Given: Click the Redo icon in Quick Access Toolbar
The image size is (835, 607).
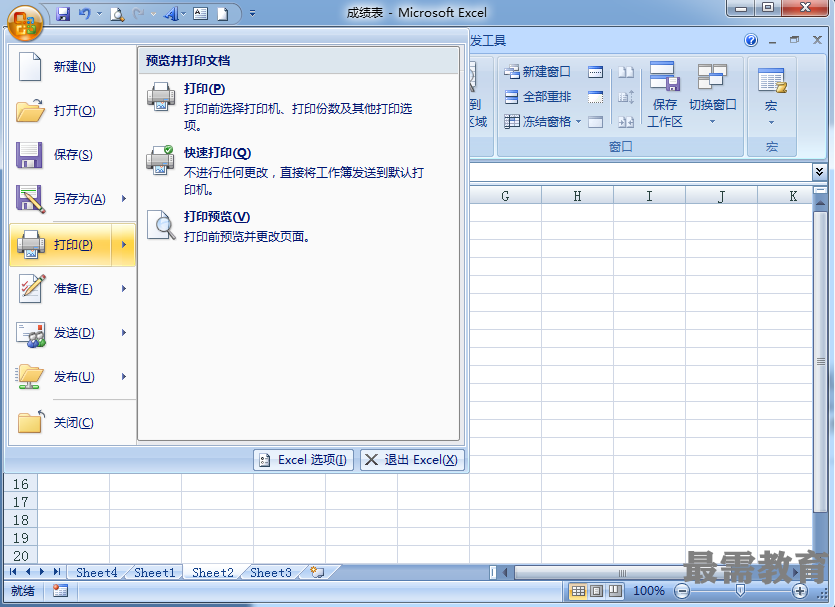Looking at the screenshot, I should tap(138, 14).
